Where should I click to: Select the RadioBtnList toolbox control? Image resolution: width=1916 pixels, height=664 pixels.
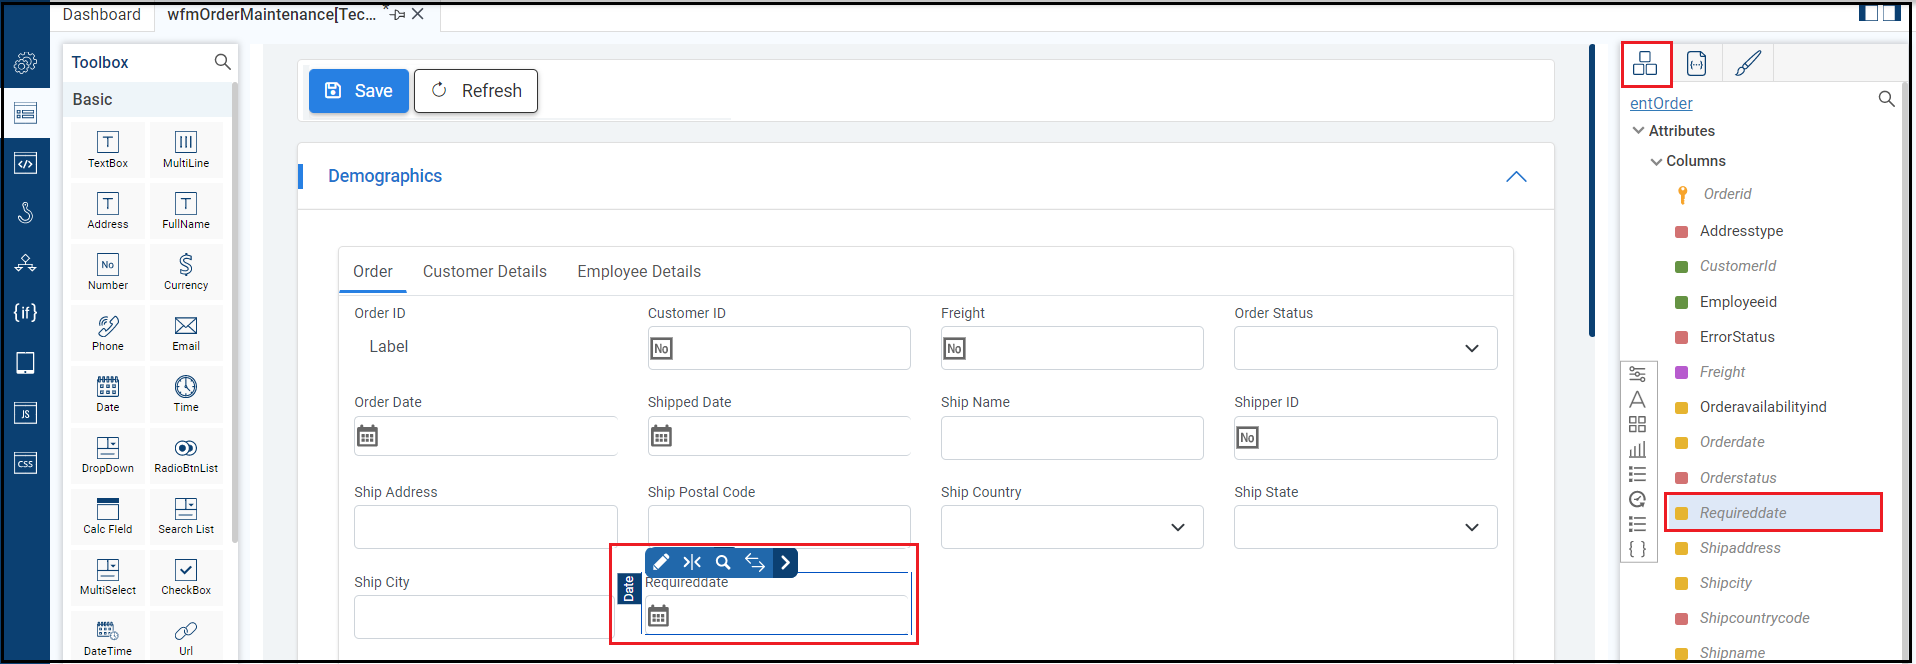(186, 454)
